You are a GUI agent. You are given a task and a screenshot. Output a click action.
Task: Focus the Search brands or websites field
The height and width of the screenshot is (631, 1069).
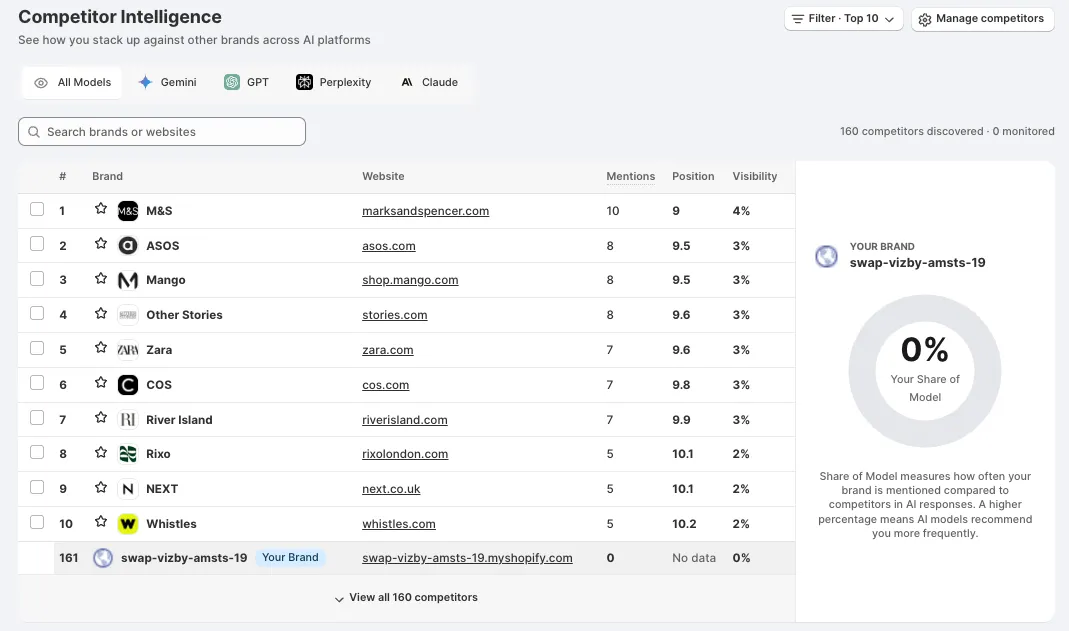(162, 132)
